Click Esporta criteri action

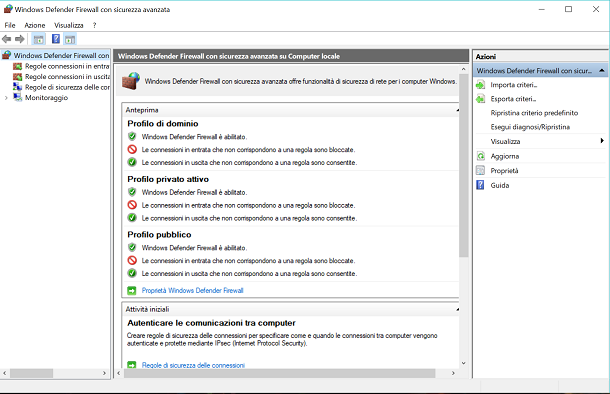(513, 99)
